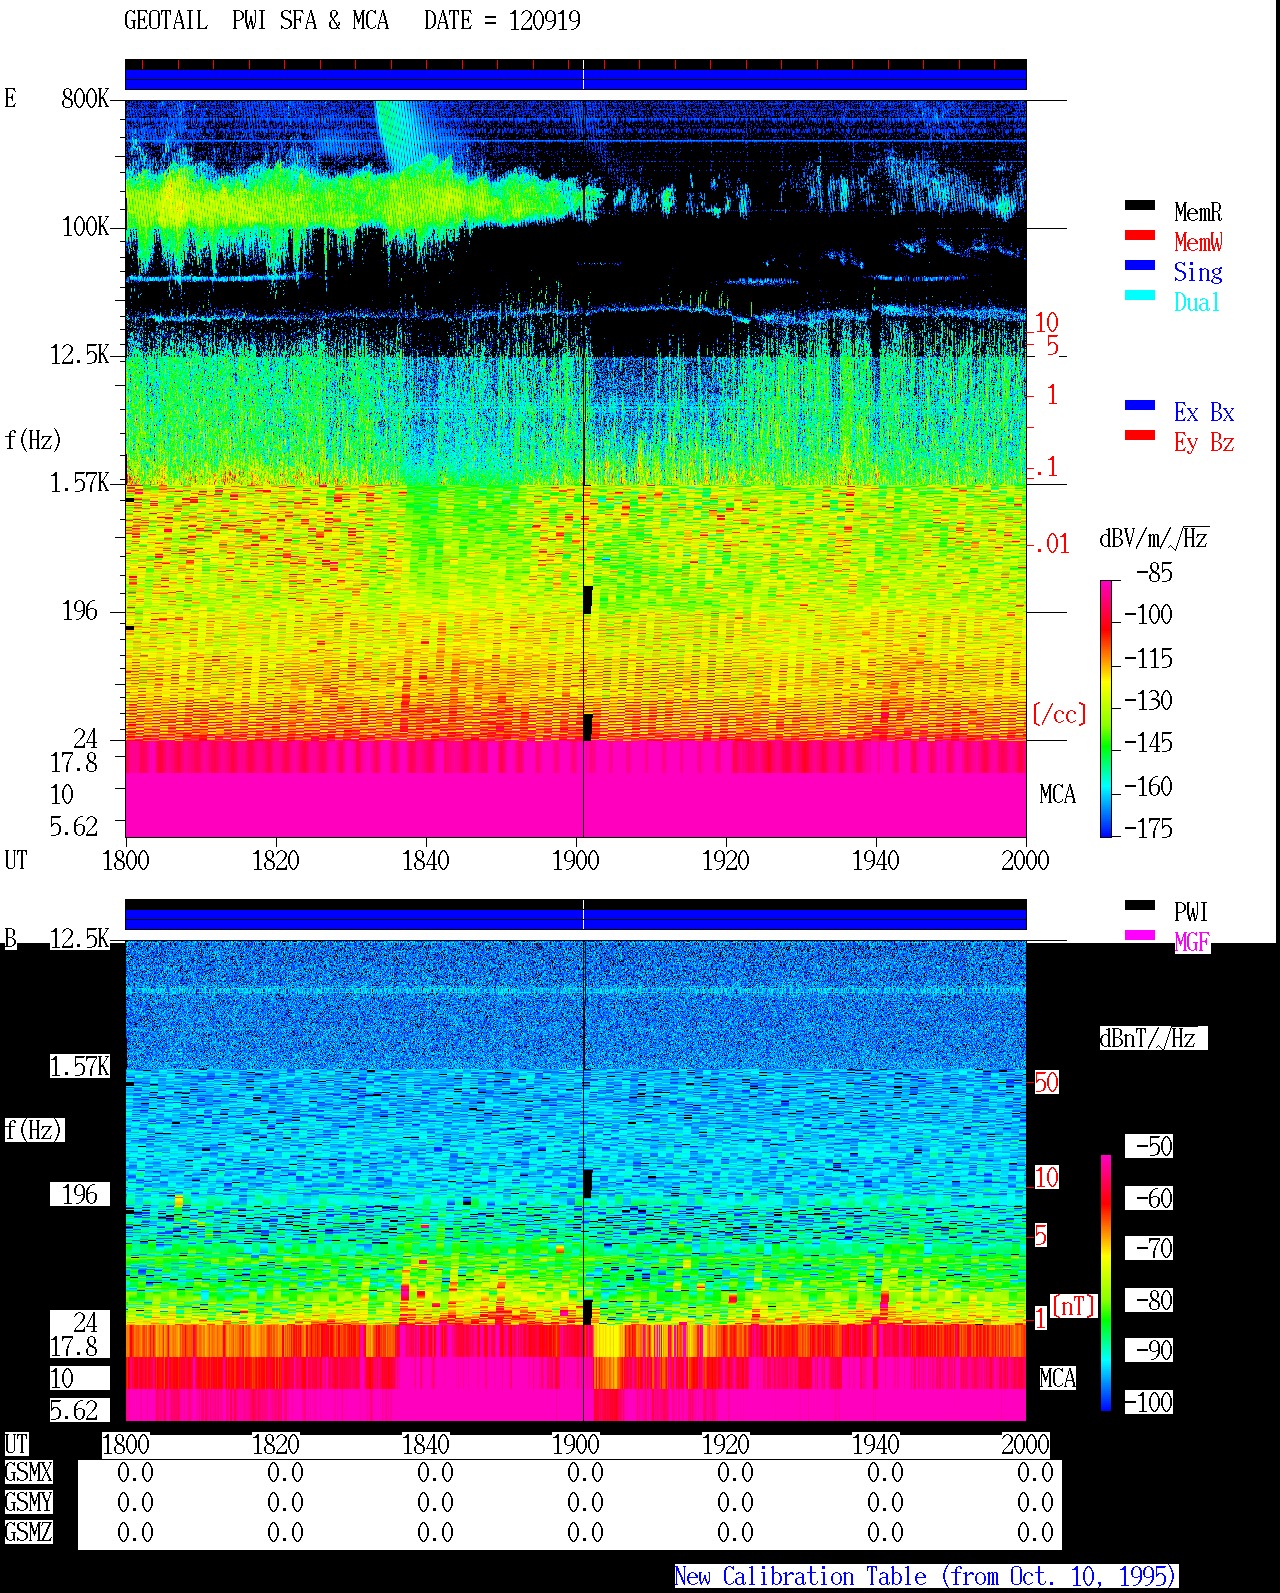Screen dimensions: 1280x1593
Task: Click the cyan Dual legend swatch
Action: (x=1139, y=296)
